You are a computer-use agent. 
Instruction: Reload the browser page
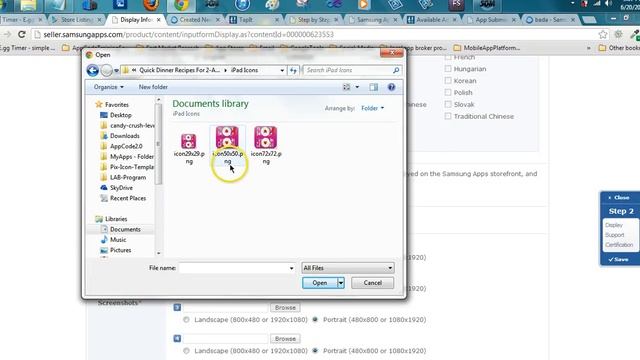[22, 35]
